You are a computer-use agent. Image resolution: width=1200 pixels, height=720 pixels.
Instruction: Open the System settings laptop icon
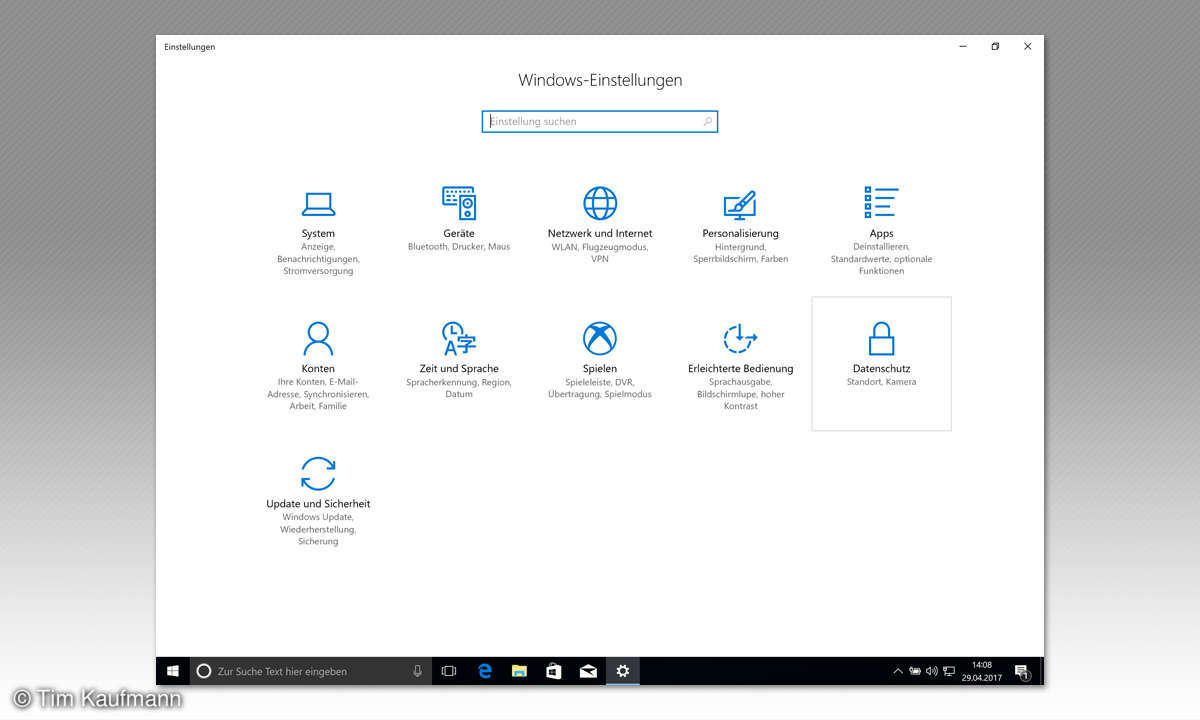[x=318, y=204]
